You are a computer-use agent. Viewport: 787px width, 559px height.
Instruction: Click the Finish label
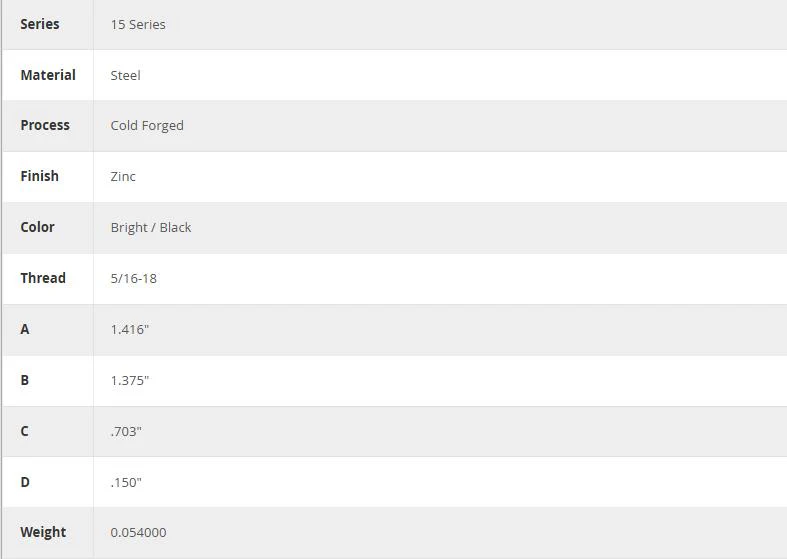click(39, 176)
